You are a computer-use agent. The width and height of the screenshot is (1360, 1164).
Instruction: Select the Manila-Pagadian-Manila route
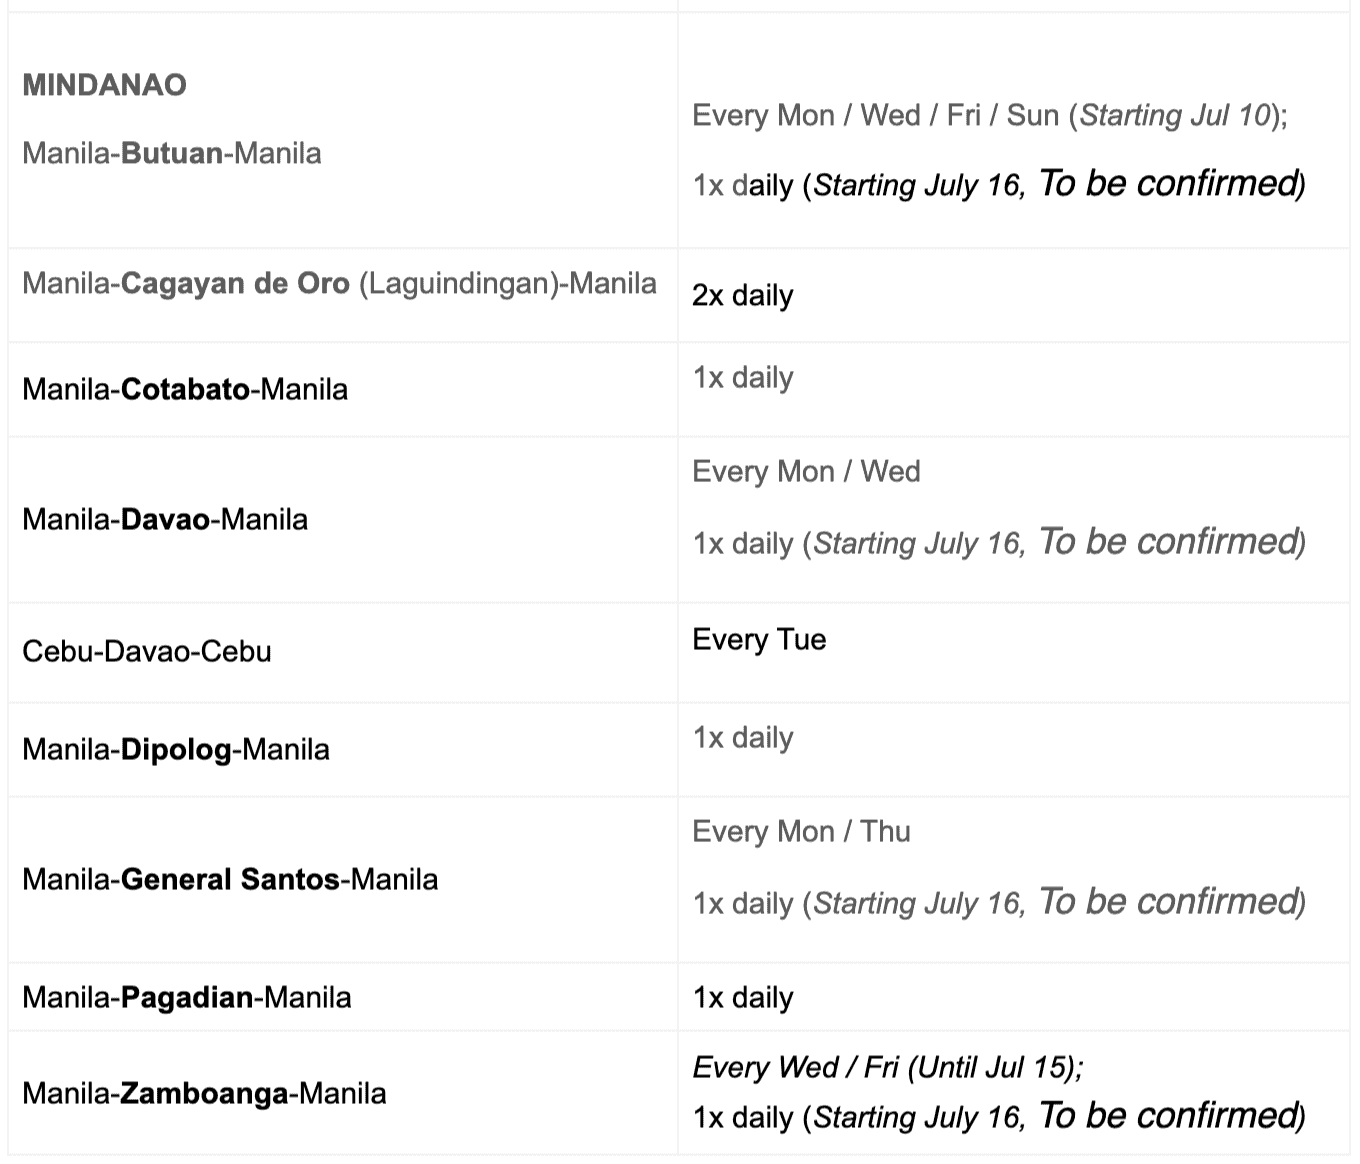point(187,997)
